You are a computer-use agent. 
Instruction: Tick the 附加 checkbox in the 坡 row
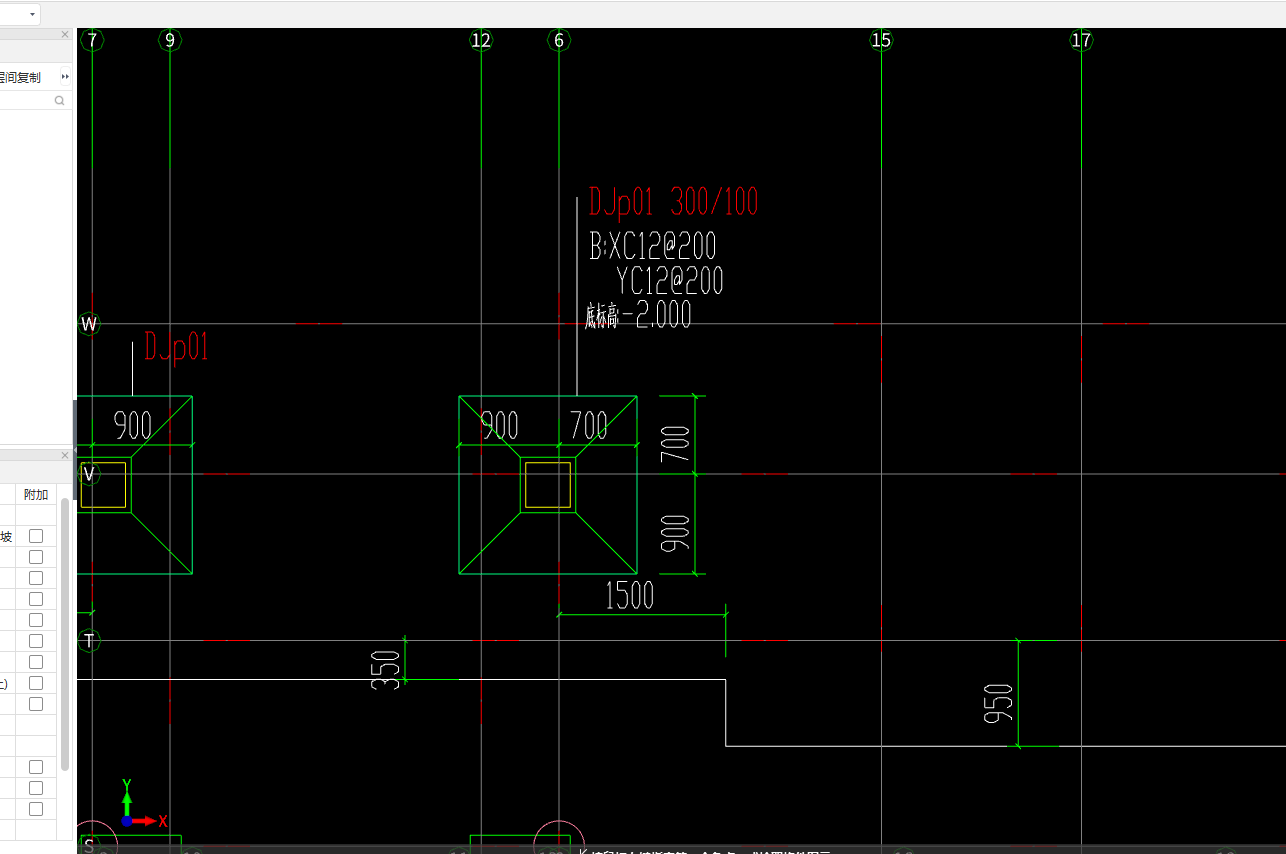(x=36, y=536)
